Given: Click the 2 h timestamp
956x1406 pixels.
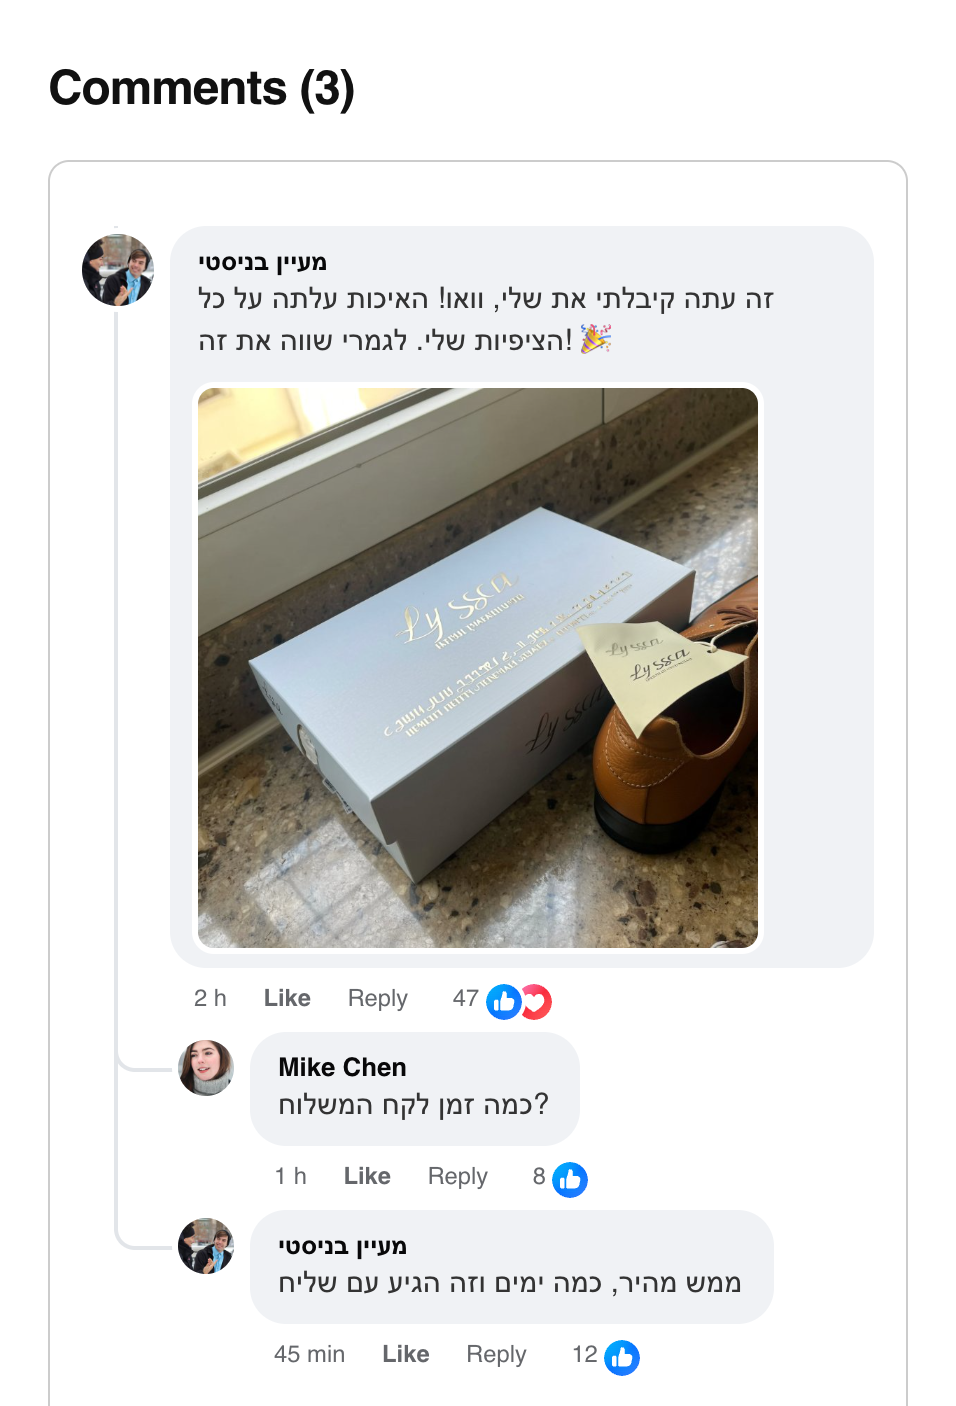Looking at the screenshot, I should [x=210, y=998].
